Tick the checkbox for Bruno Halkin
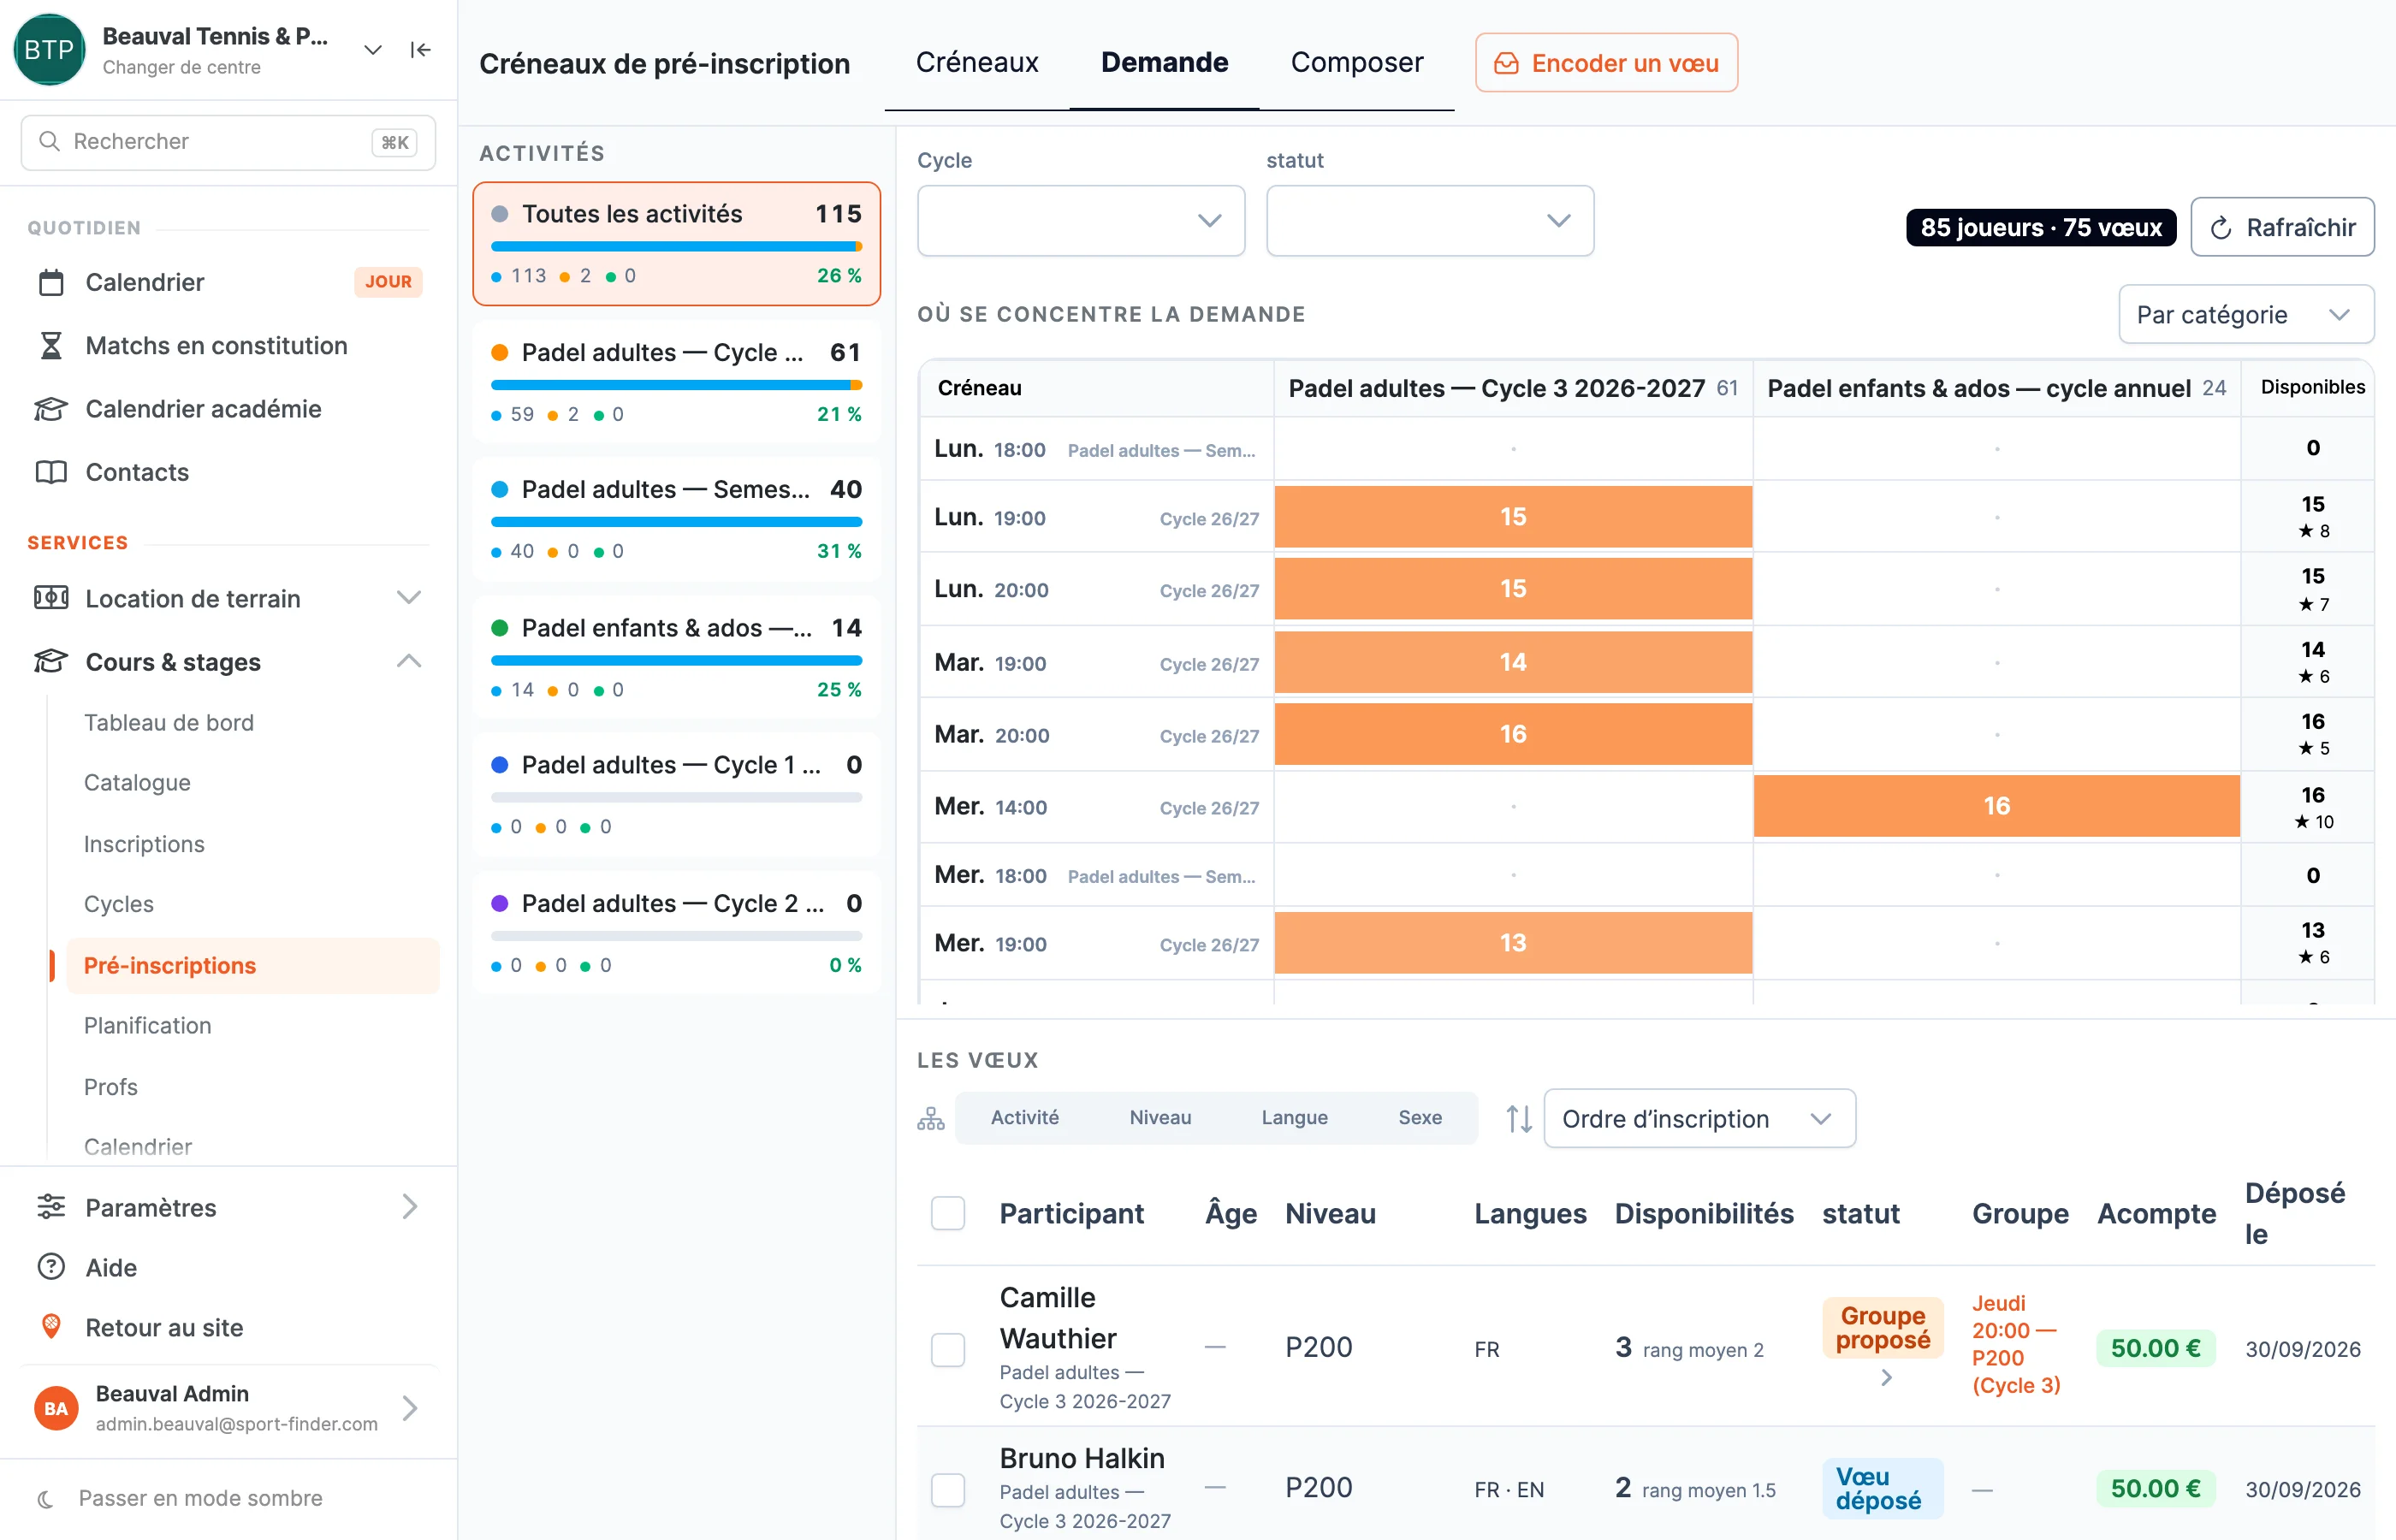Viewport: 2396px width, 1540px height. pos(948,1489)
